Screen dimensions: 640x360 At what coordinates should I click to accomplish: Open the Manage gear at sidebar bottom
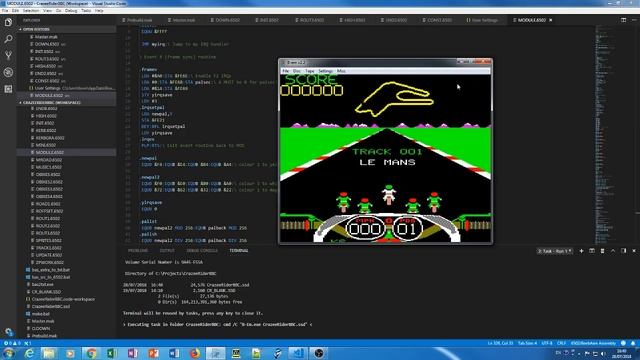[8, 332]
